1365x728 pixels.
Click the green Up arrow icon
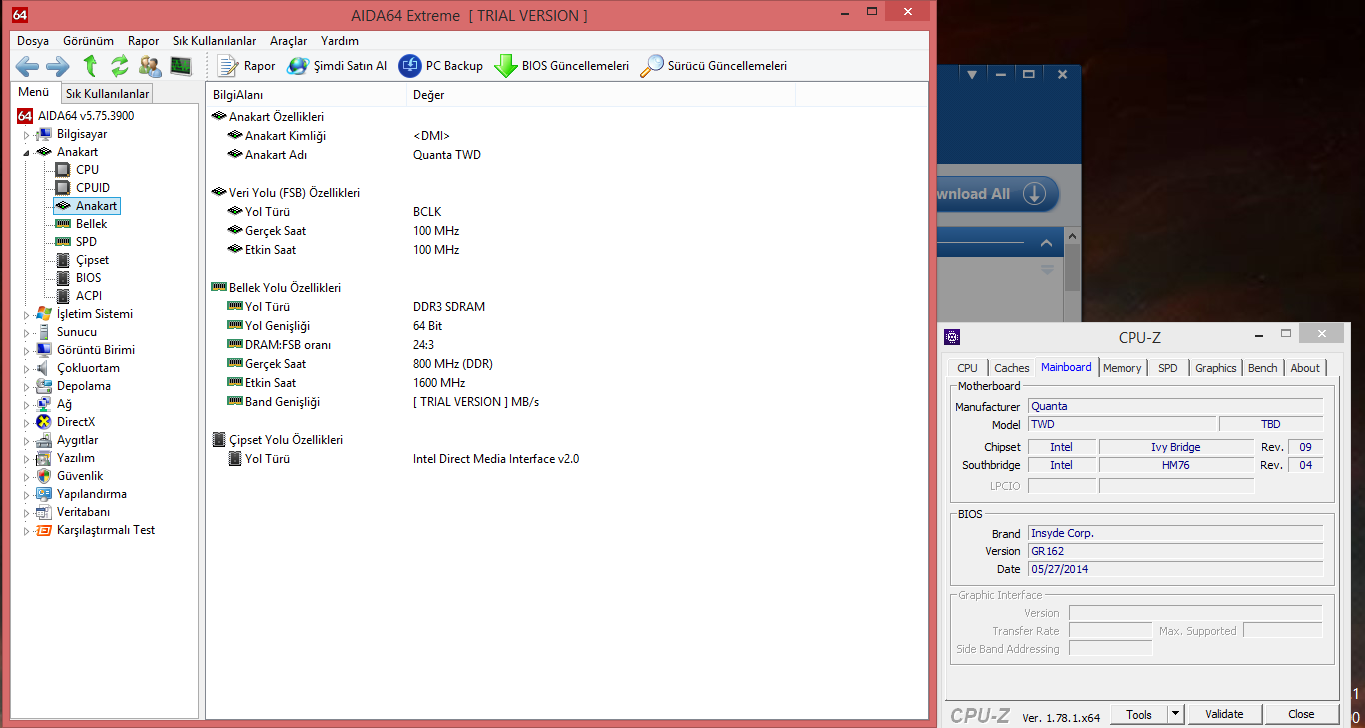(x=90, y=67)
